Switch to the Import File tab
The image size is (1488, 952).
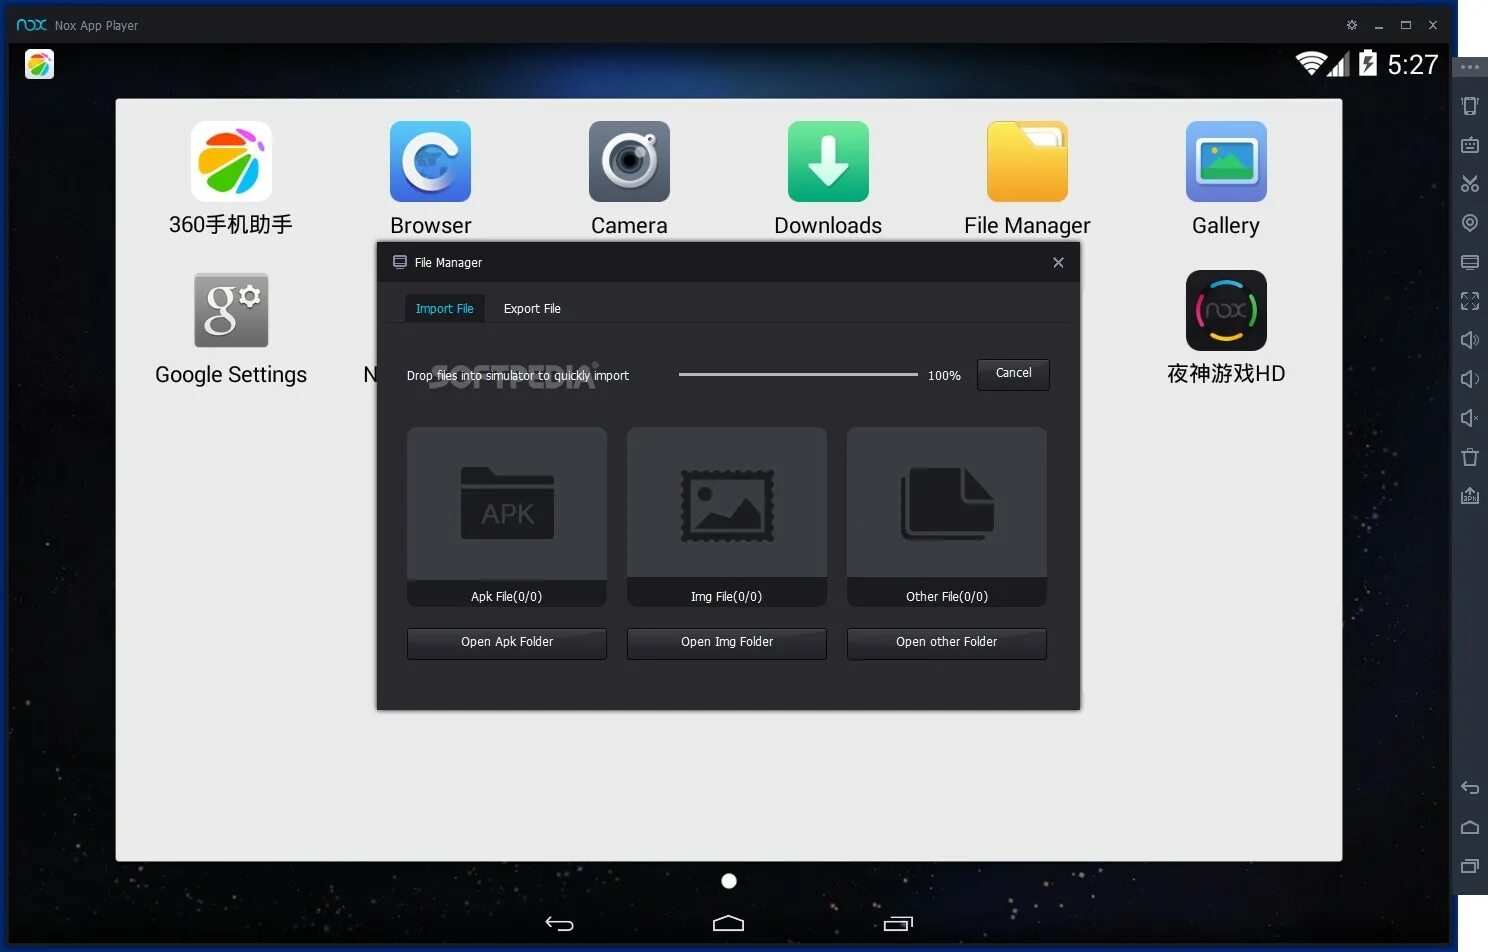click(x=445, y=308)
